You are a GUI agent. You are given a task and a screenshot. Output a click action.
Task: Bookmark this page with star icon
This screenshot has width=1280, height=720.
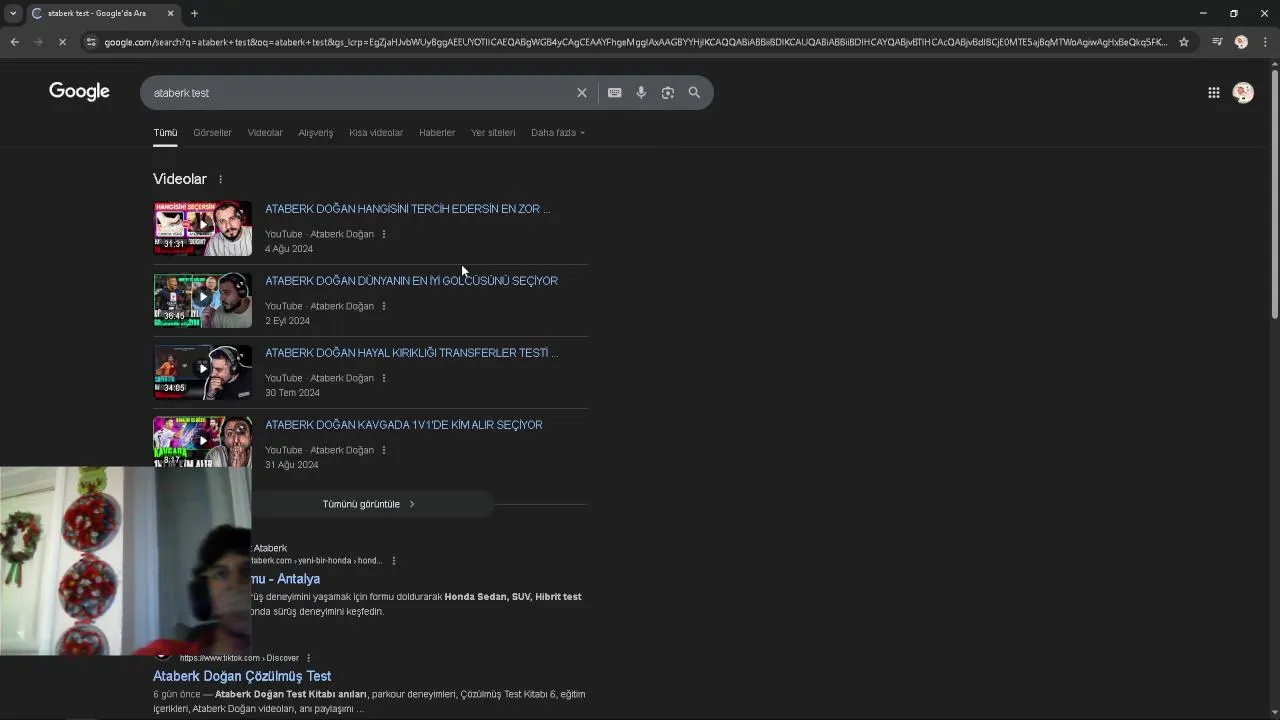click(x=1184, y=42)
